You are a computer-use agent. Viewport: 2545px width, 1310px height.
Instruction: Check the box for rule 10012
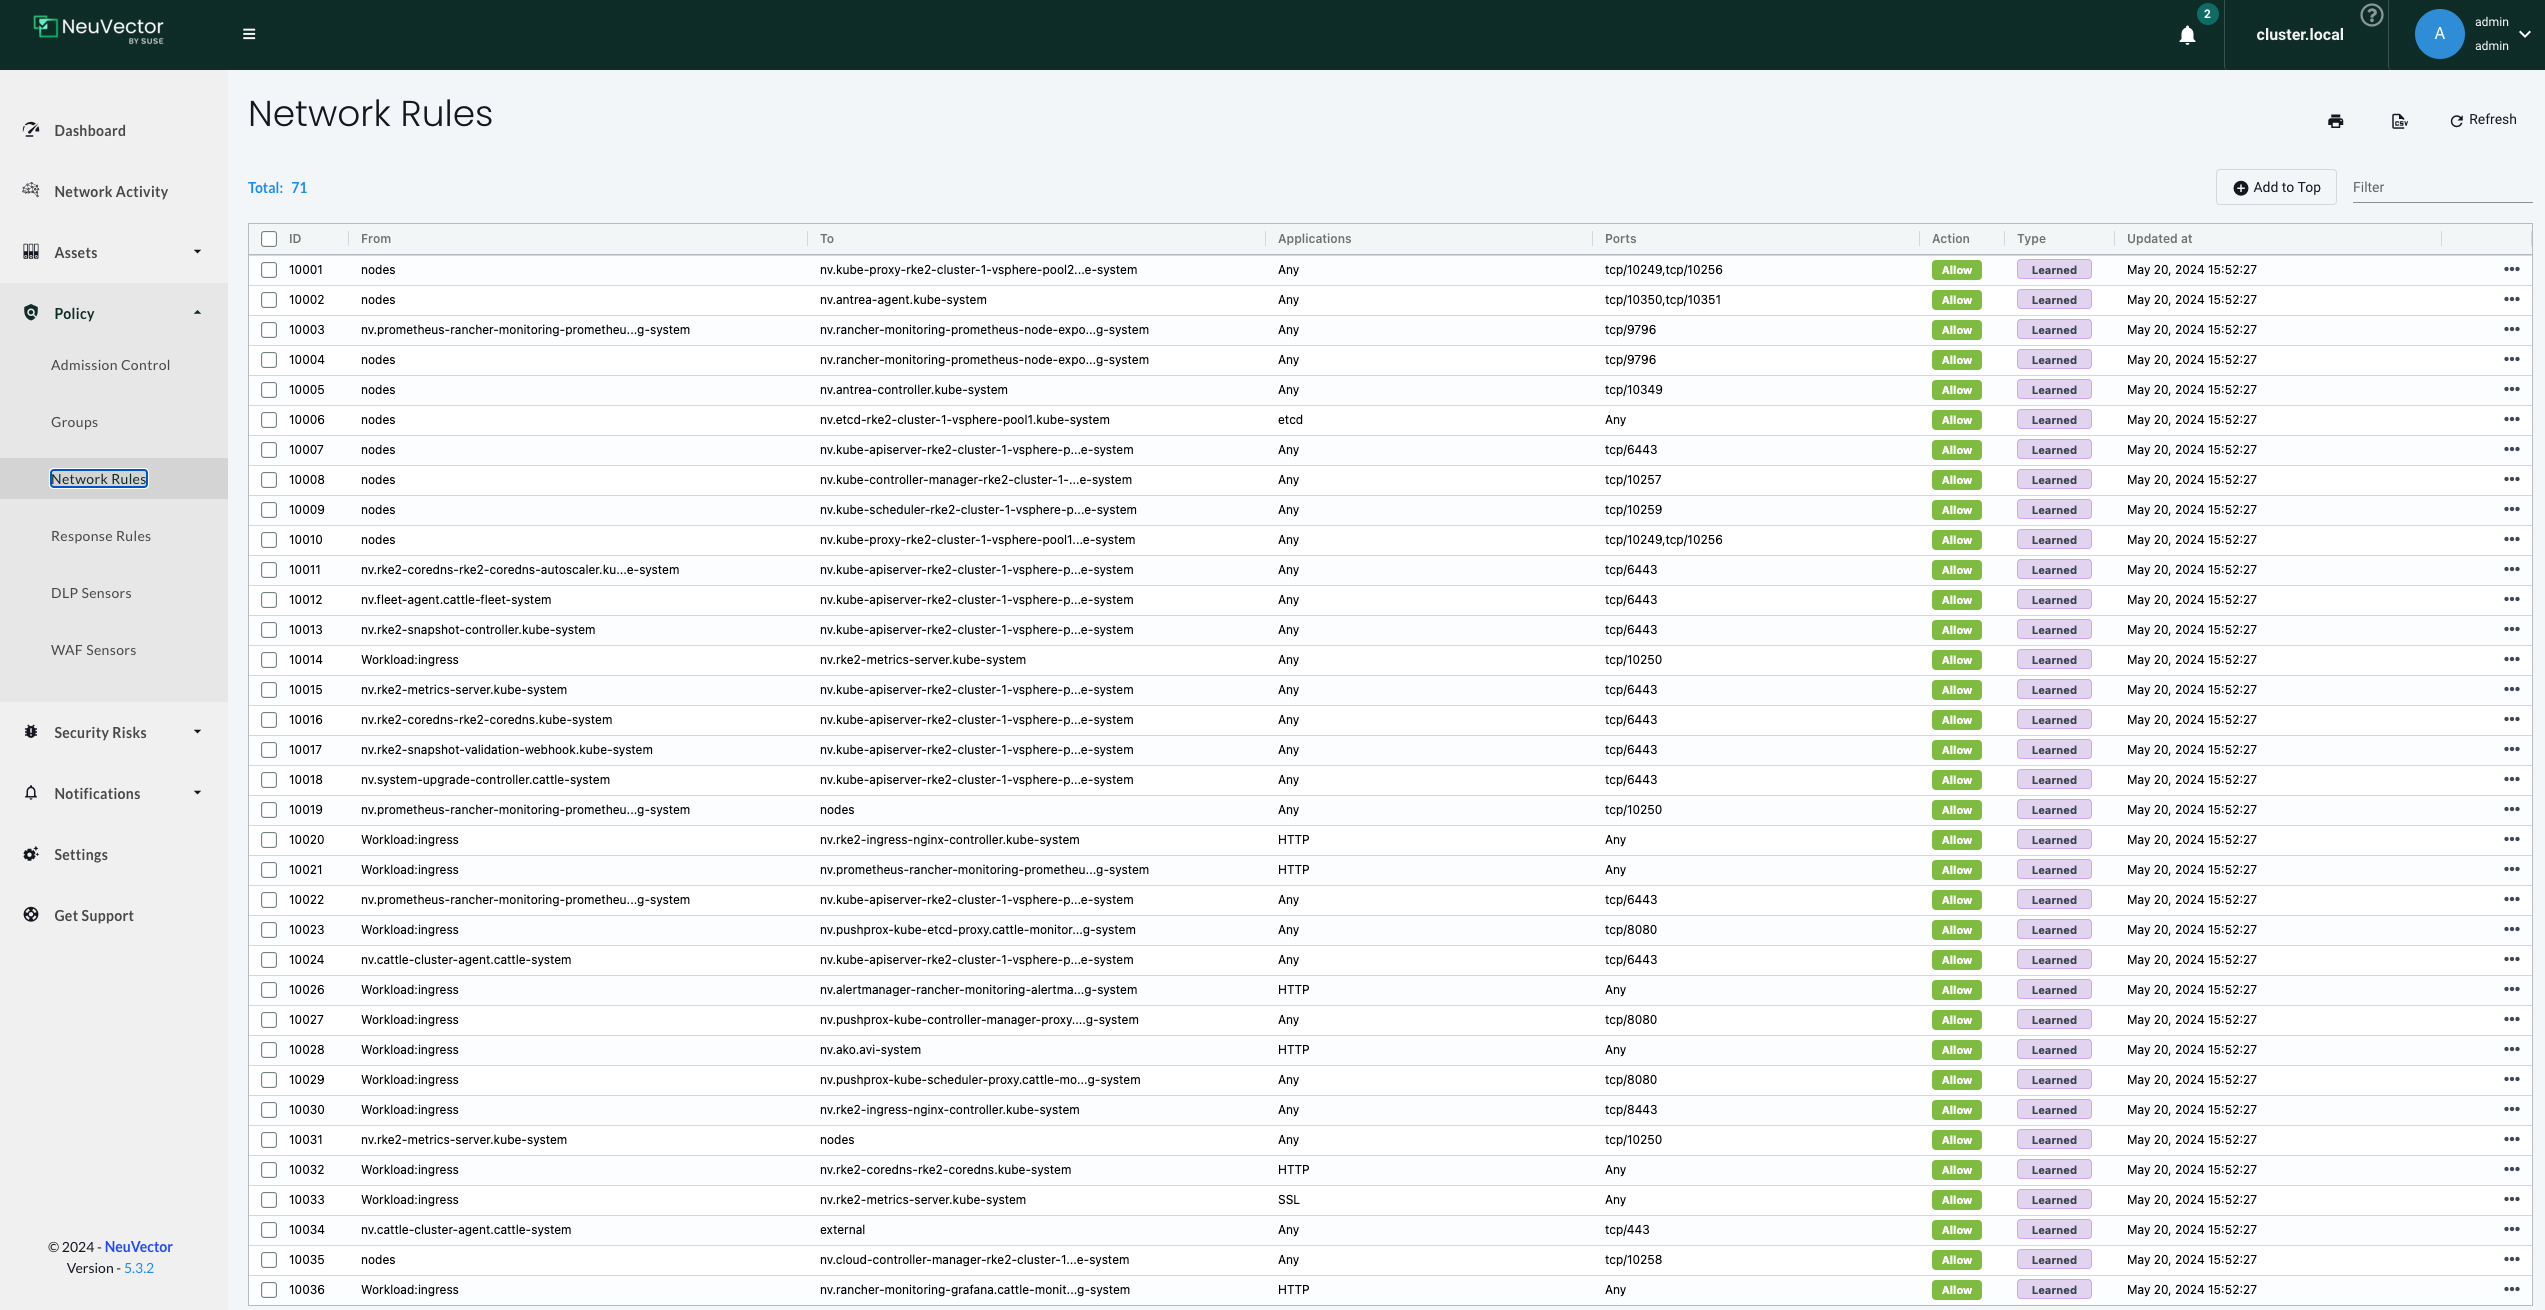tap(269, 600)
